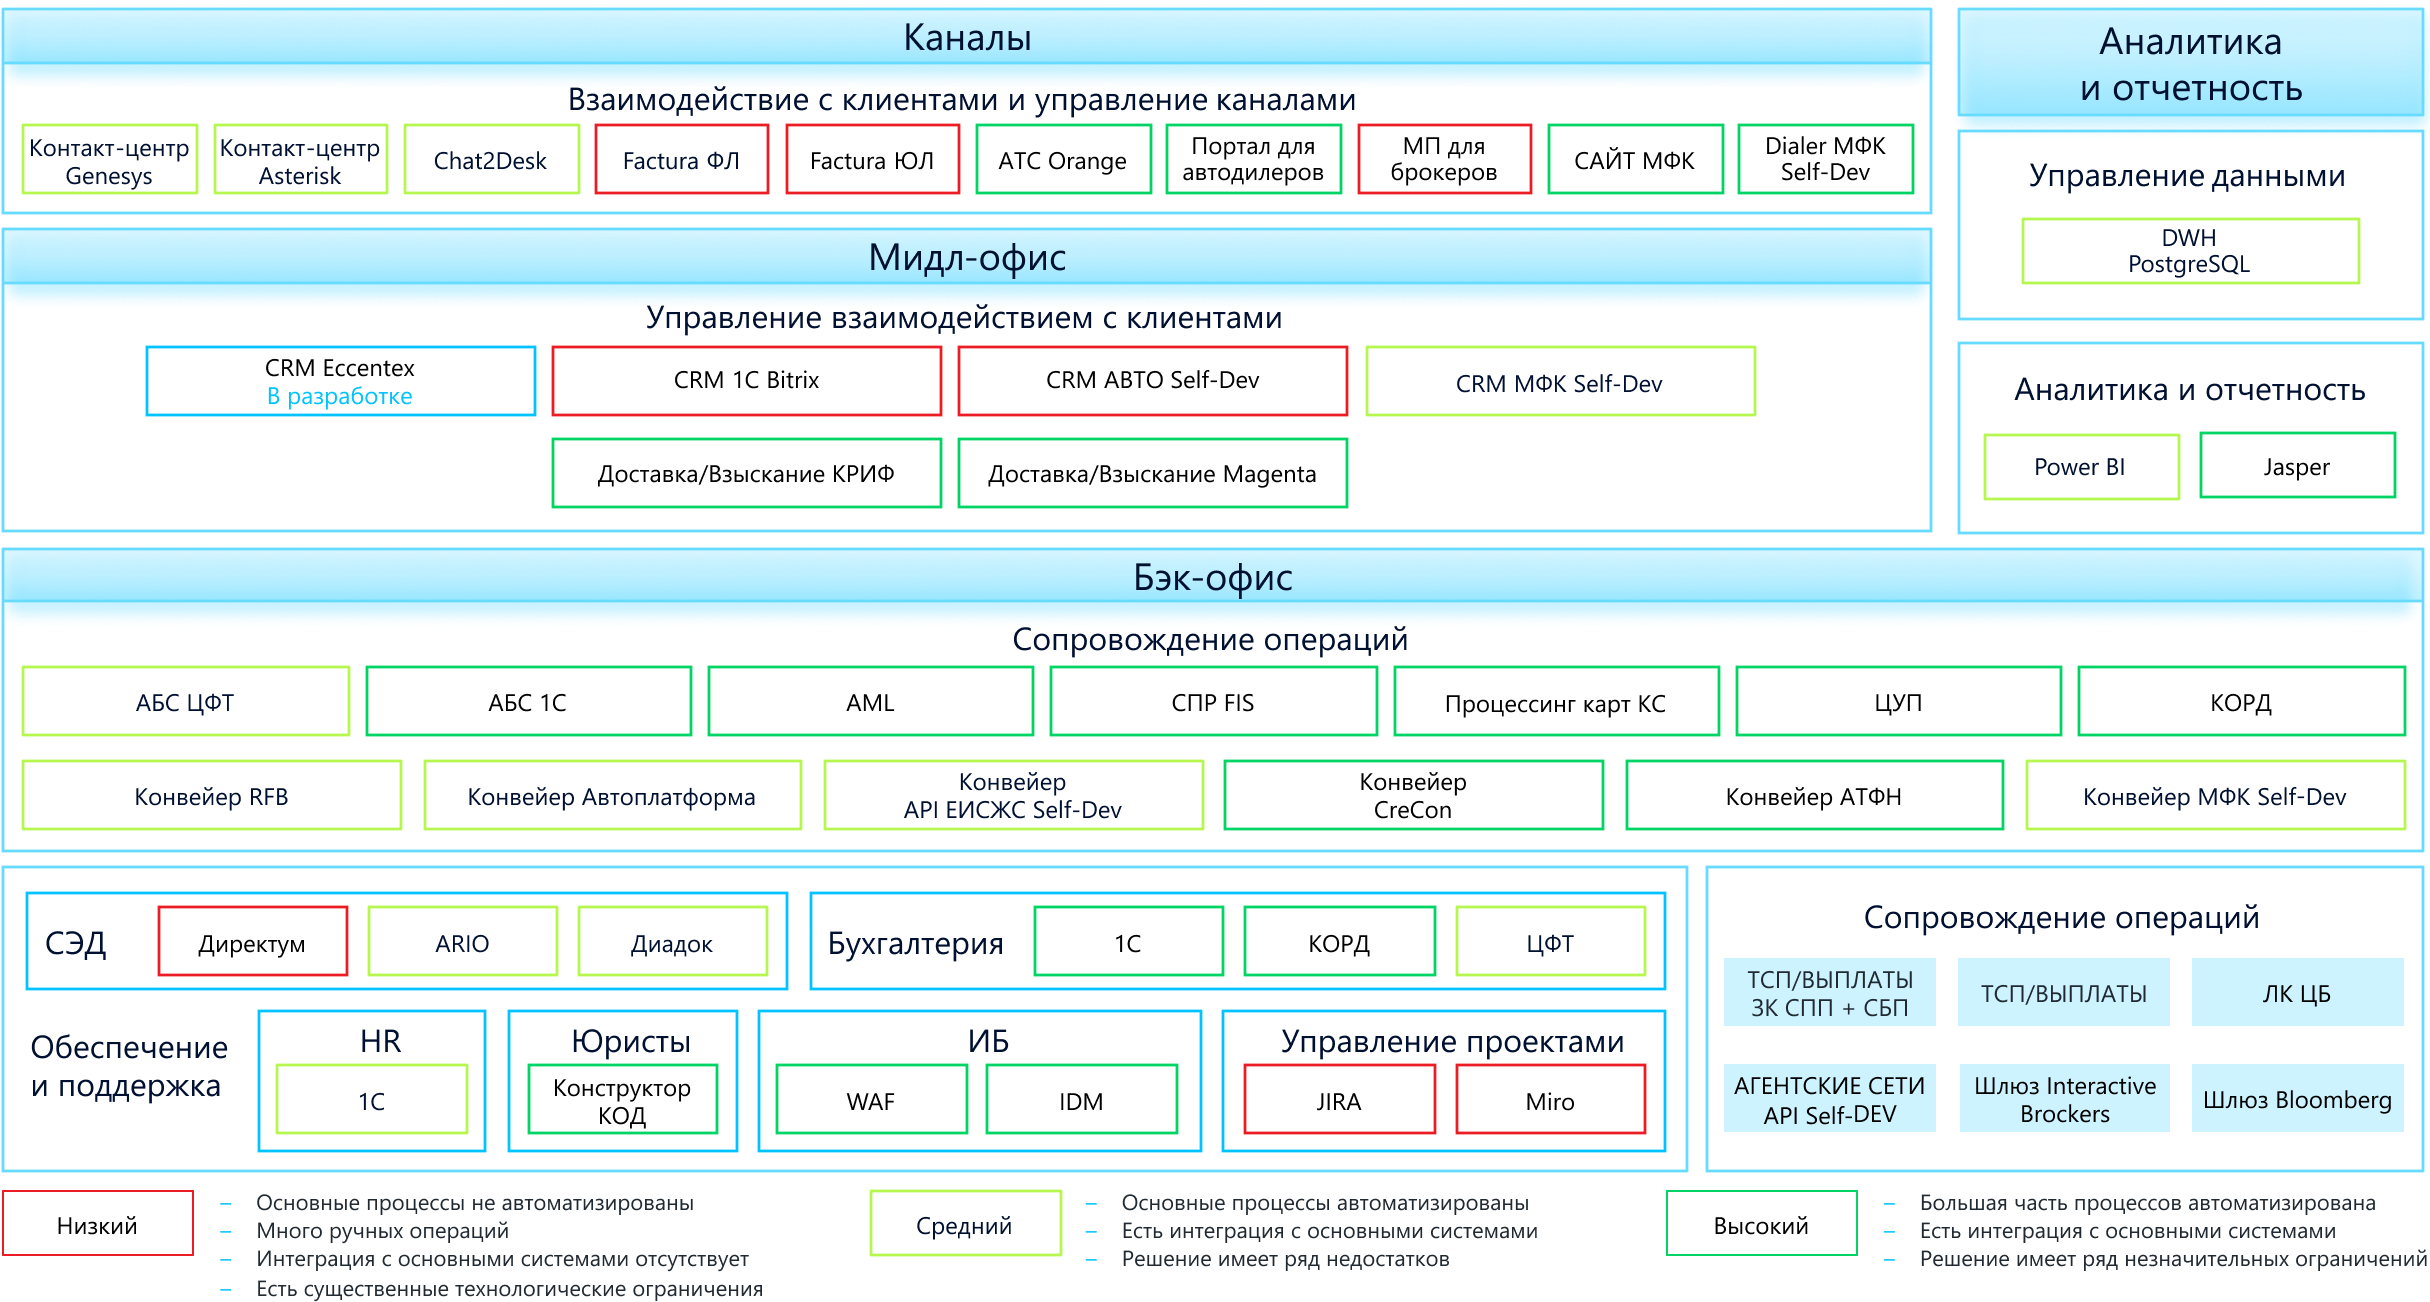Image resolution: width=2430 pixels, height=1302 pixels.
Task: Click the Мидл-офис section header
Action: 967,257
